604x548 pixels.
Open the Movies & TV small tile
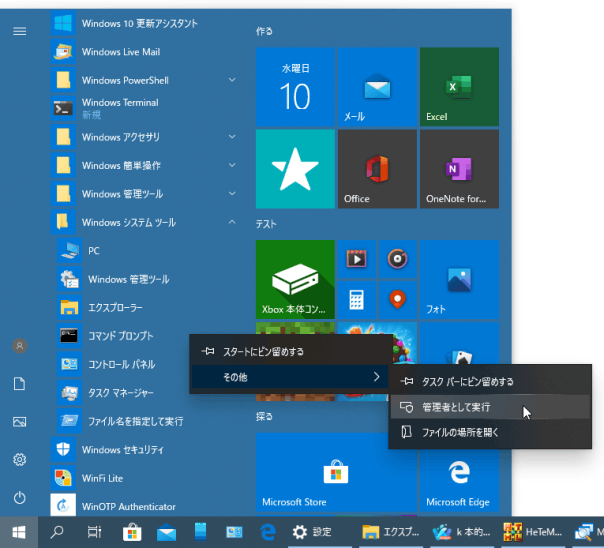pos(357,259)
